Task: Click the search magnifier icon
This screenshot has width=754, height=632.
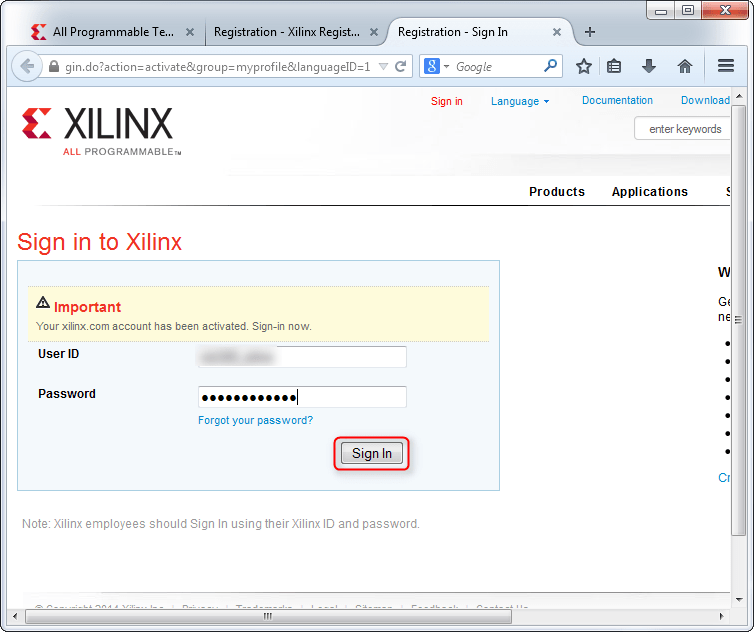Action: 550,67
